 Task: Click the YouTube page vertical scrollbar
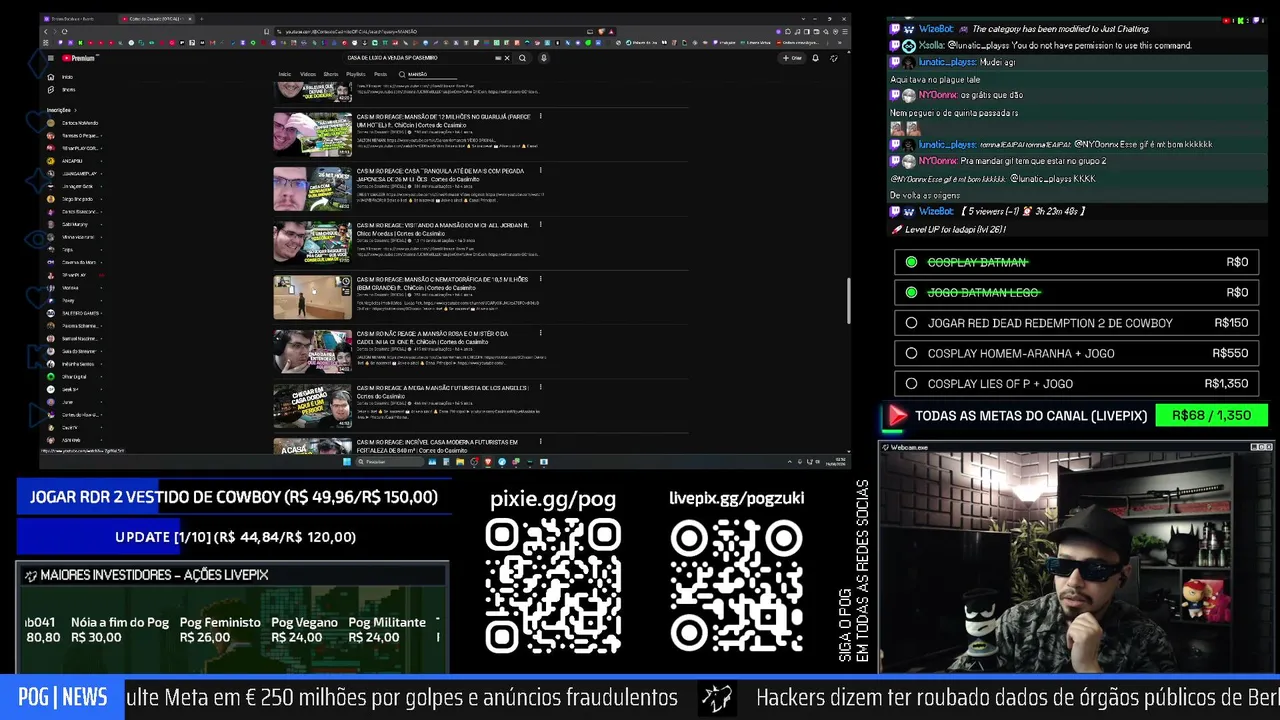pos(848,300)
